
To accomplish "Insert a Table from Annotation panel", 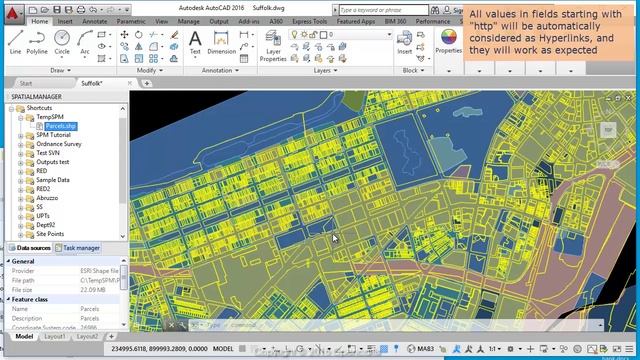I will tap(244, 58).
